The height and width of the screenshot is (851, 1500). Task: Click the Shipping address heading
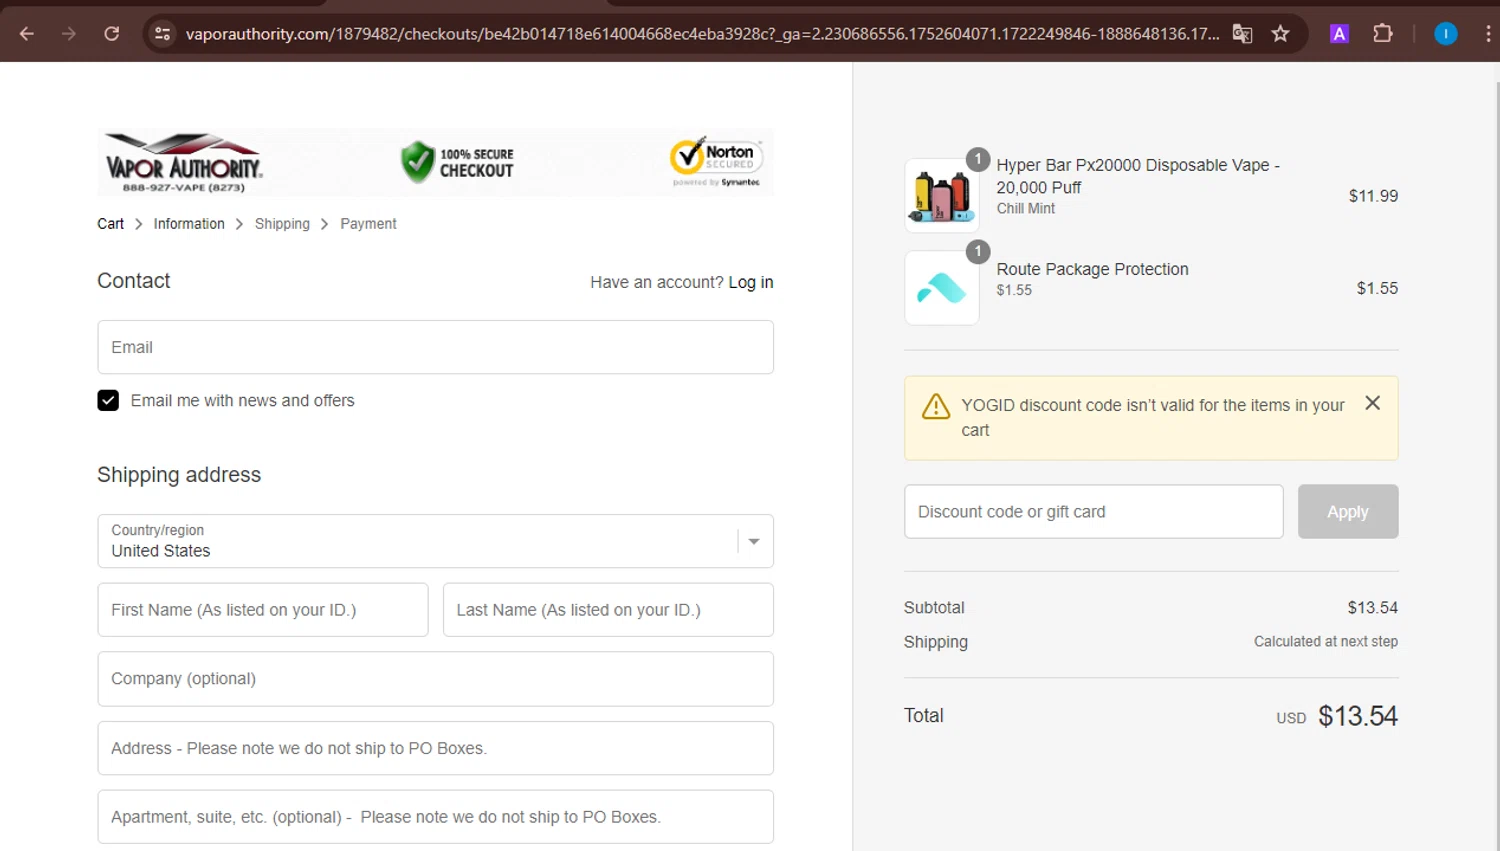(x=179, y=475)
